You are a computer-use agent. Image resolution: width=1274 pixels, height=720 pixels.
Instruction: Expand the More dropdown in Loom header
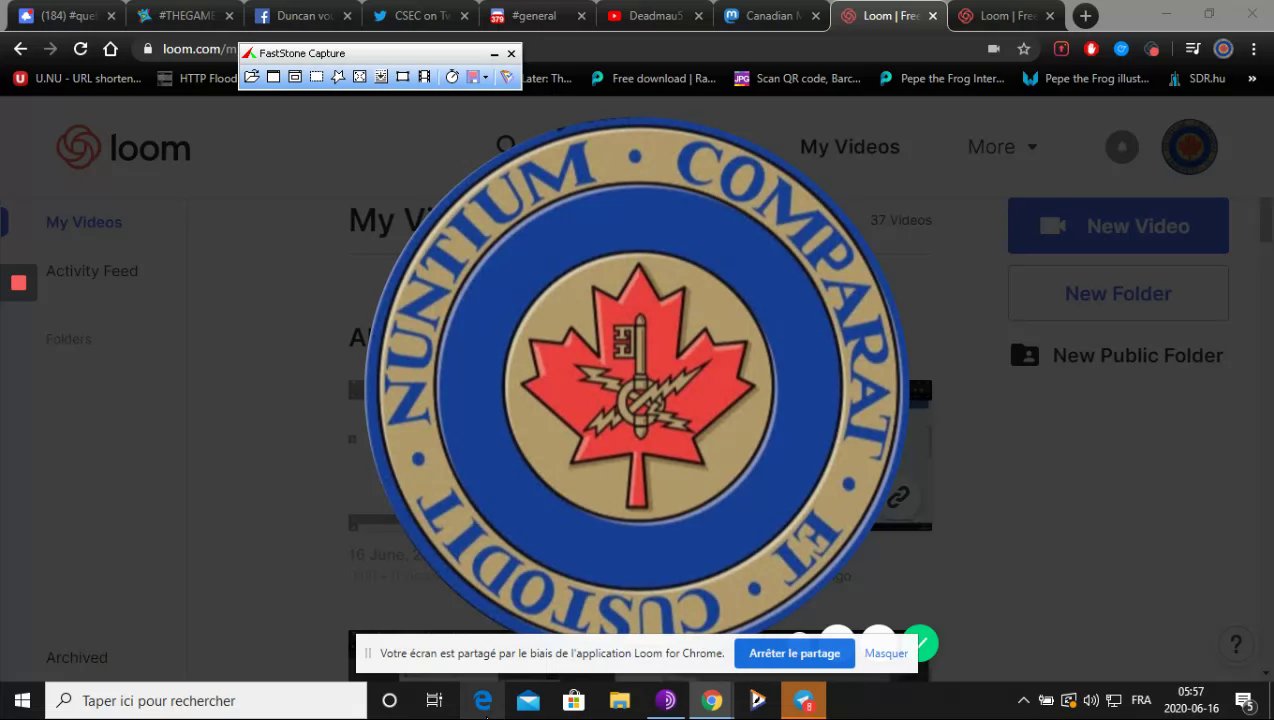tap(1002, 147)
